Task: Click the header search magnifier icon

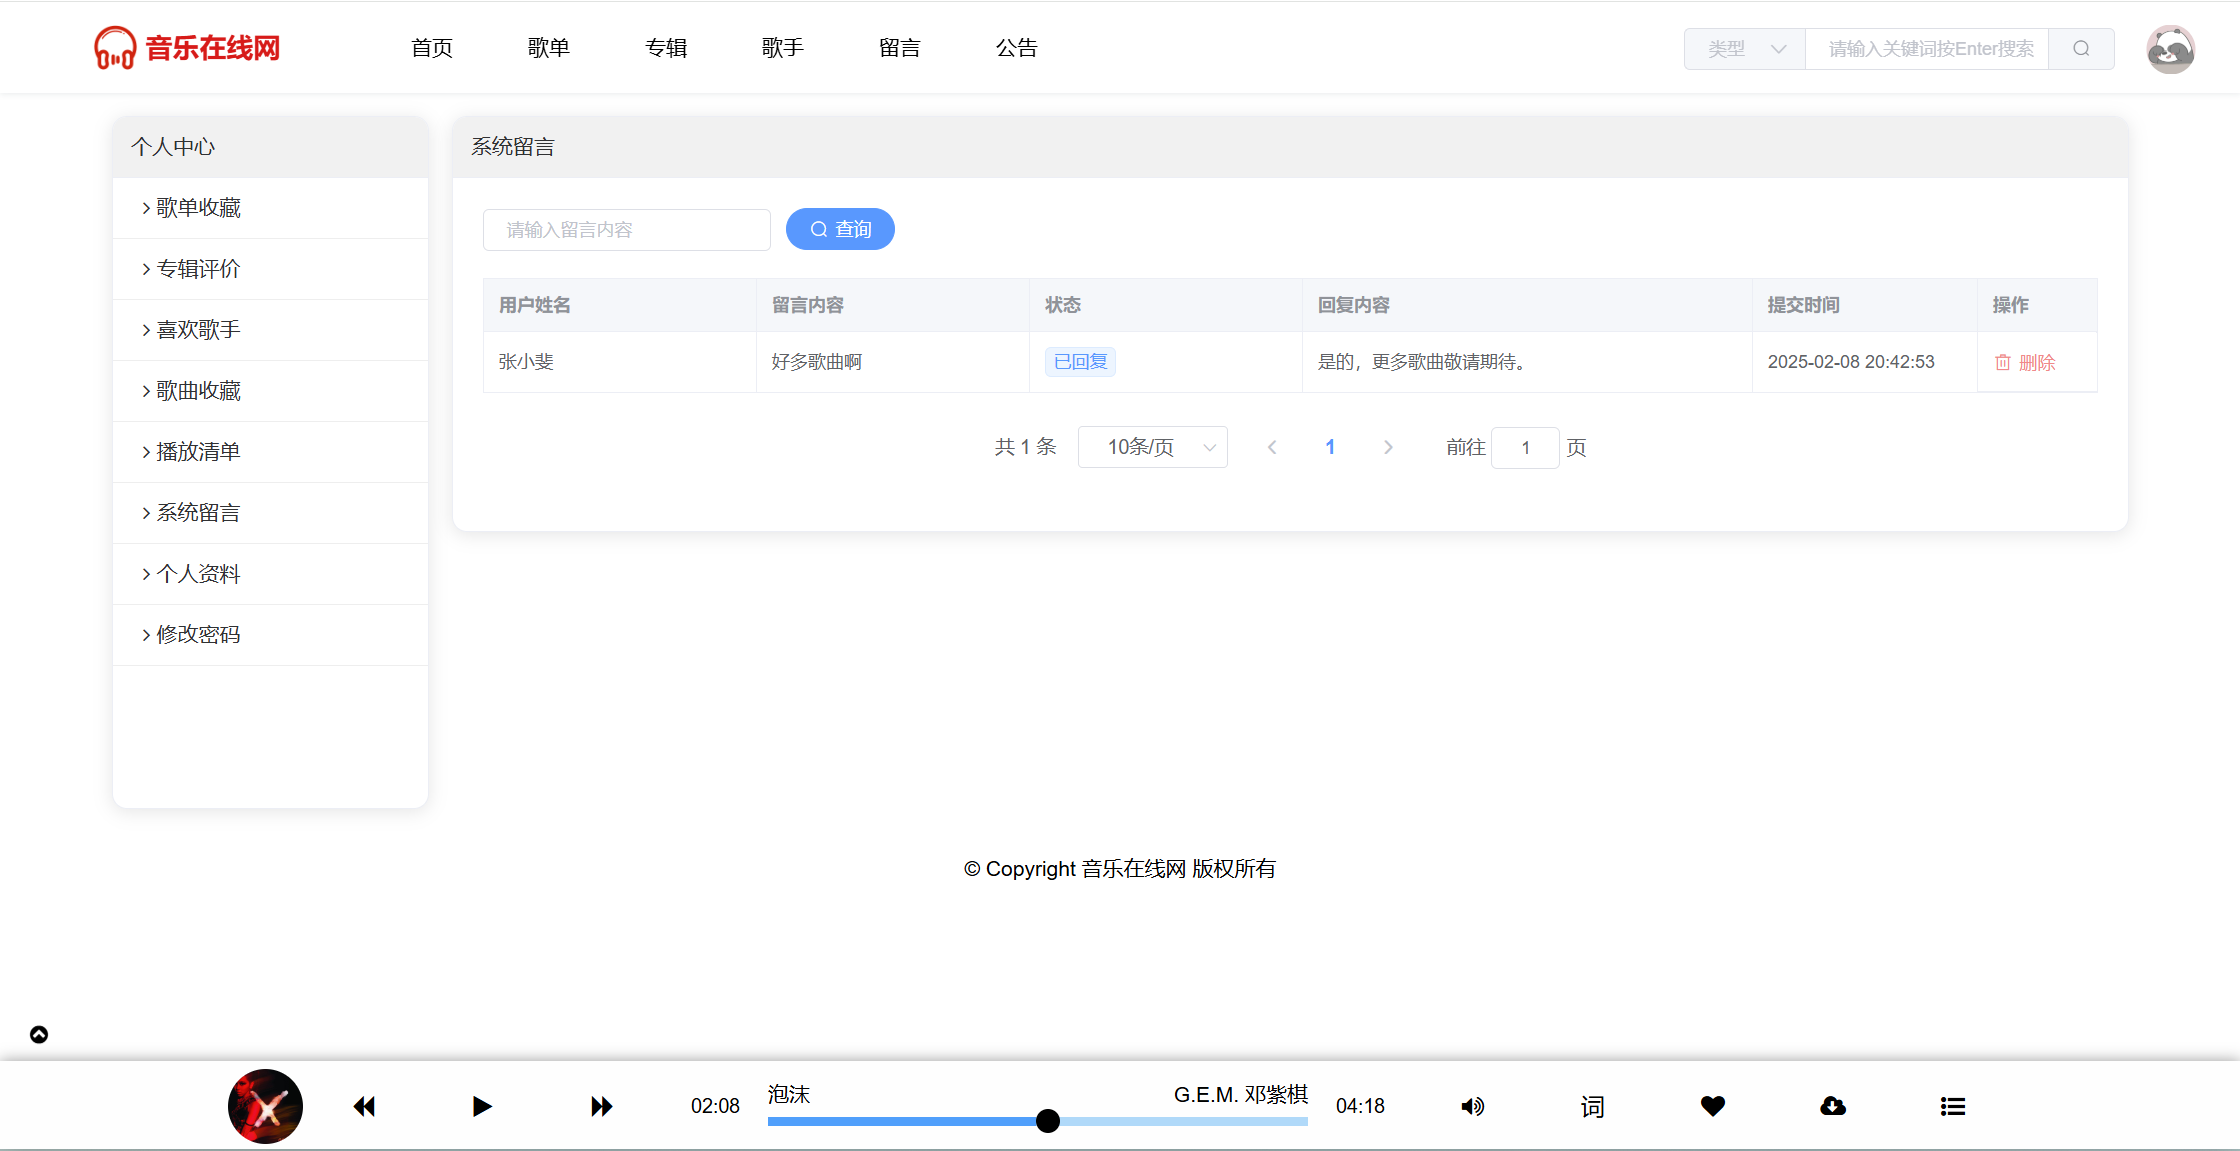Action: 2081,49
